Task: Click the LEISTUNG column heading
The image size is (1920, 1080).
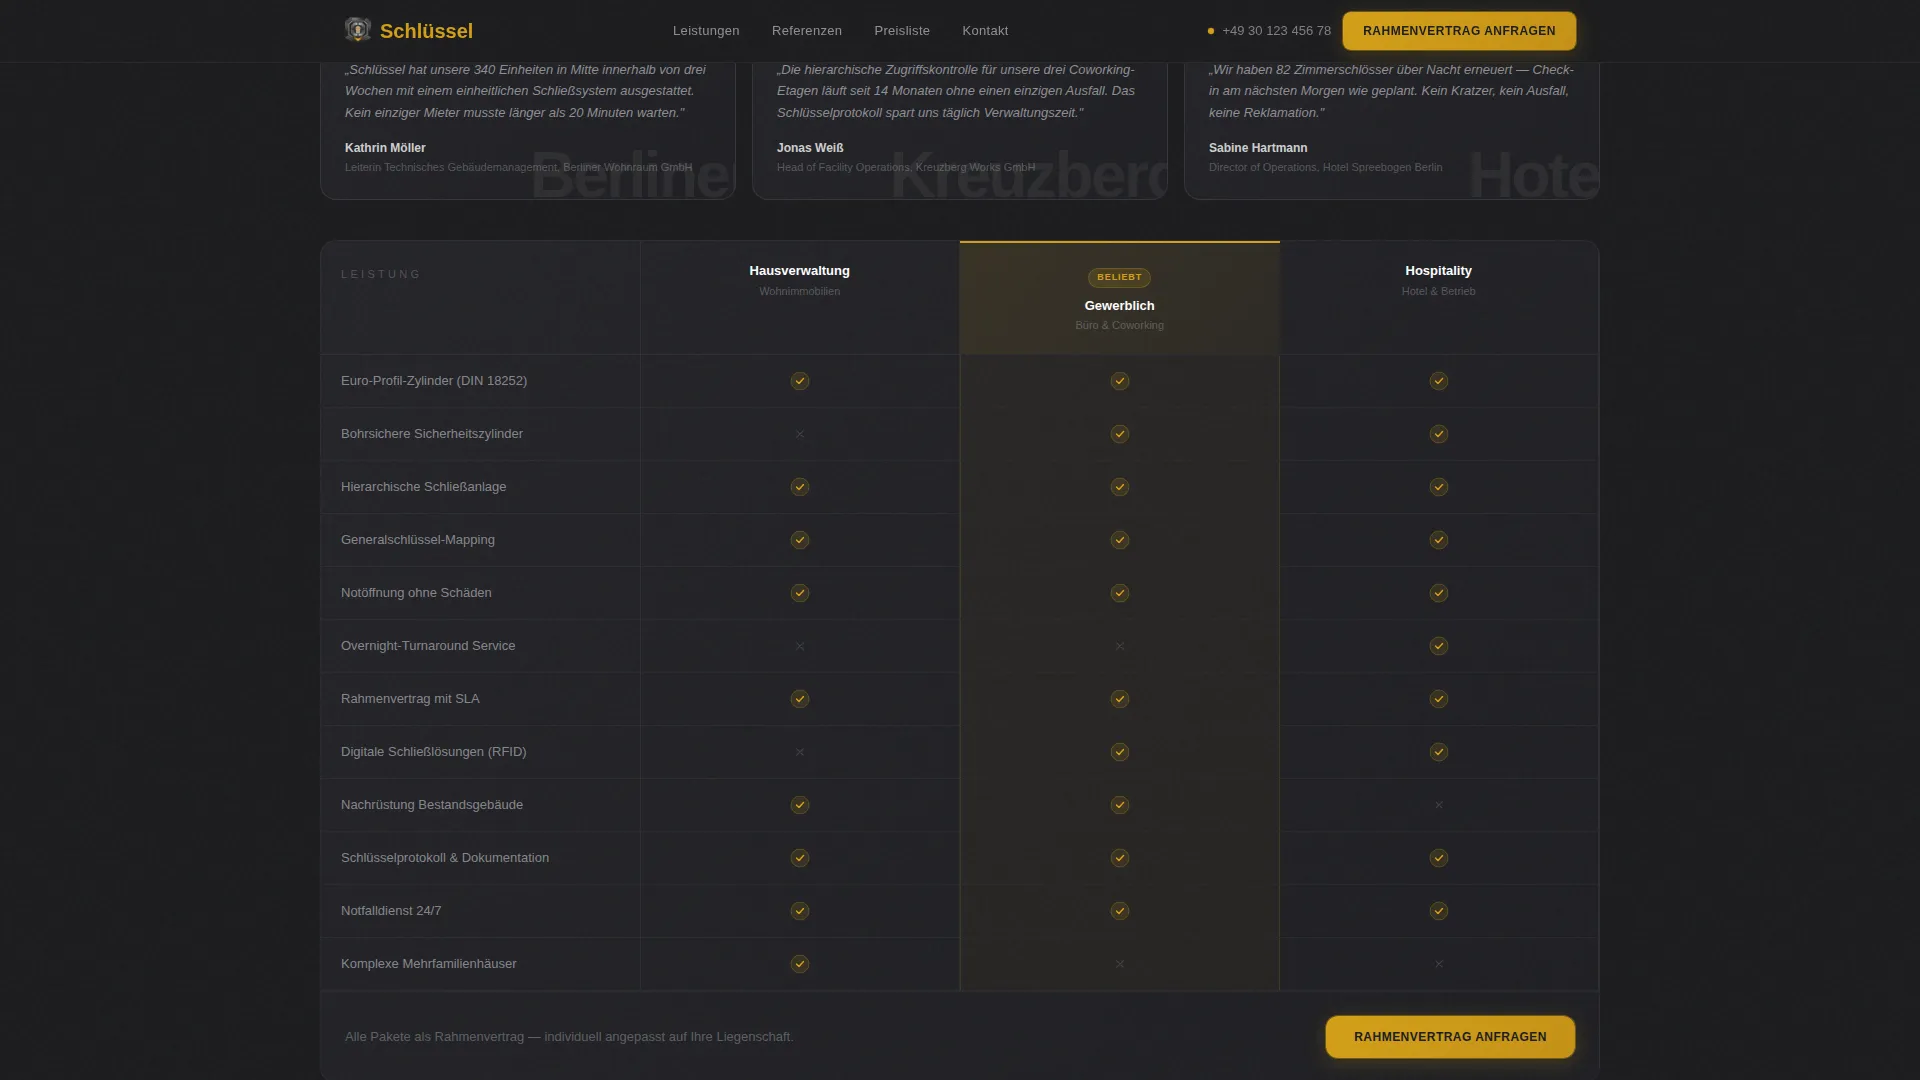Action: (x=381, y=274)
